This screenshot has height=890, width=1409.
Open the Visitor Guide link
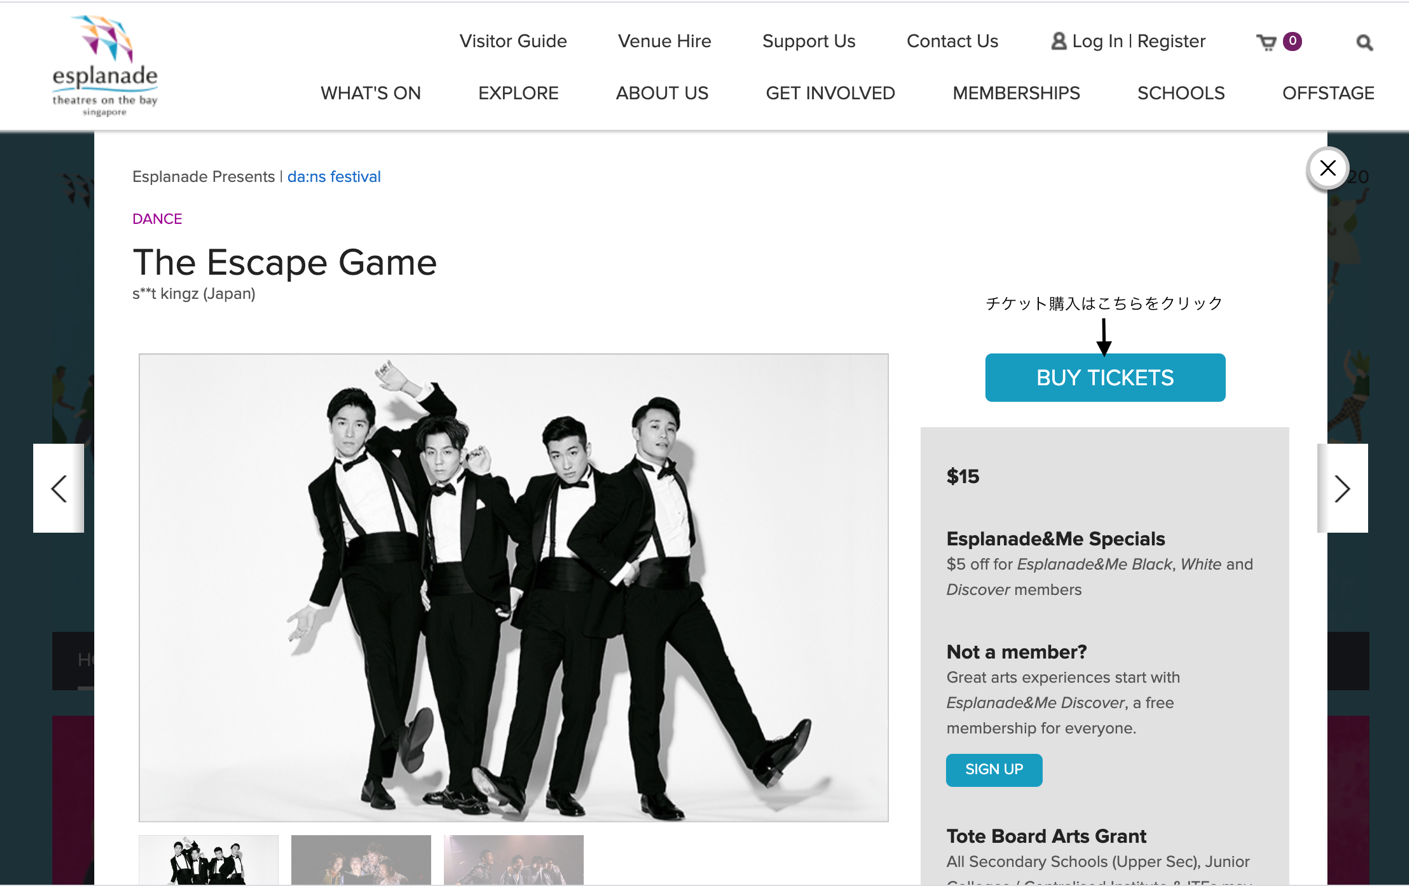[513, 41]
